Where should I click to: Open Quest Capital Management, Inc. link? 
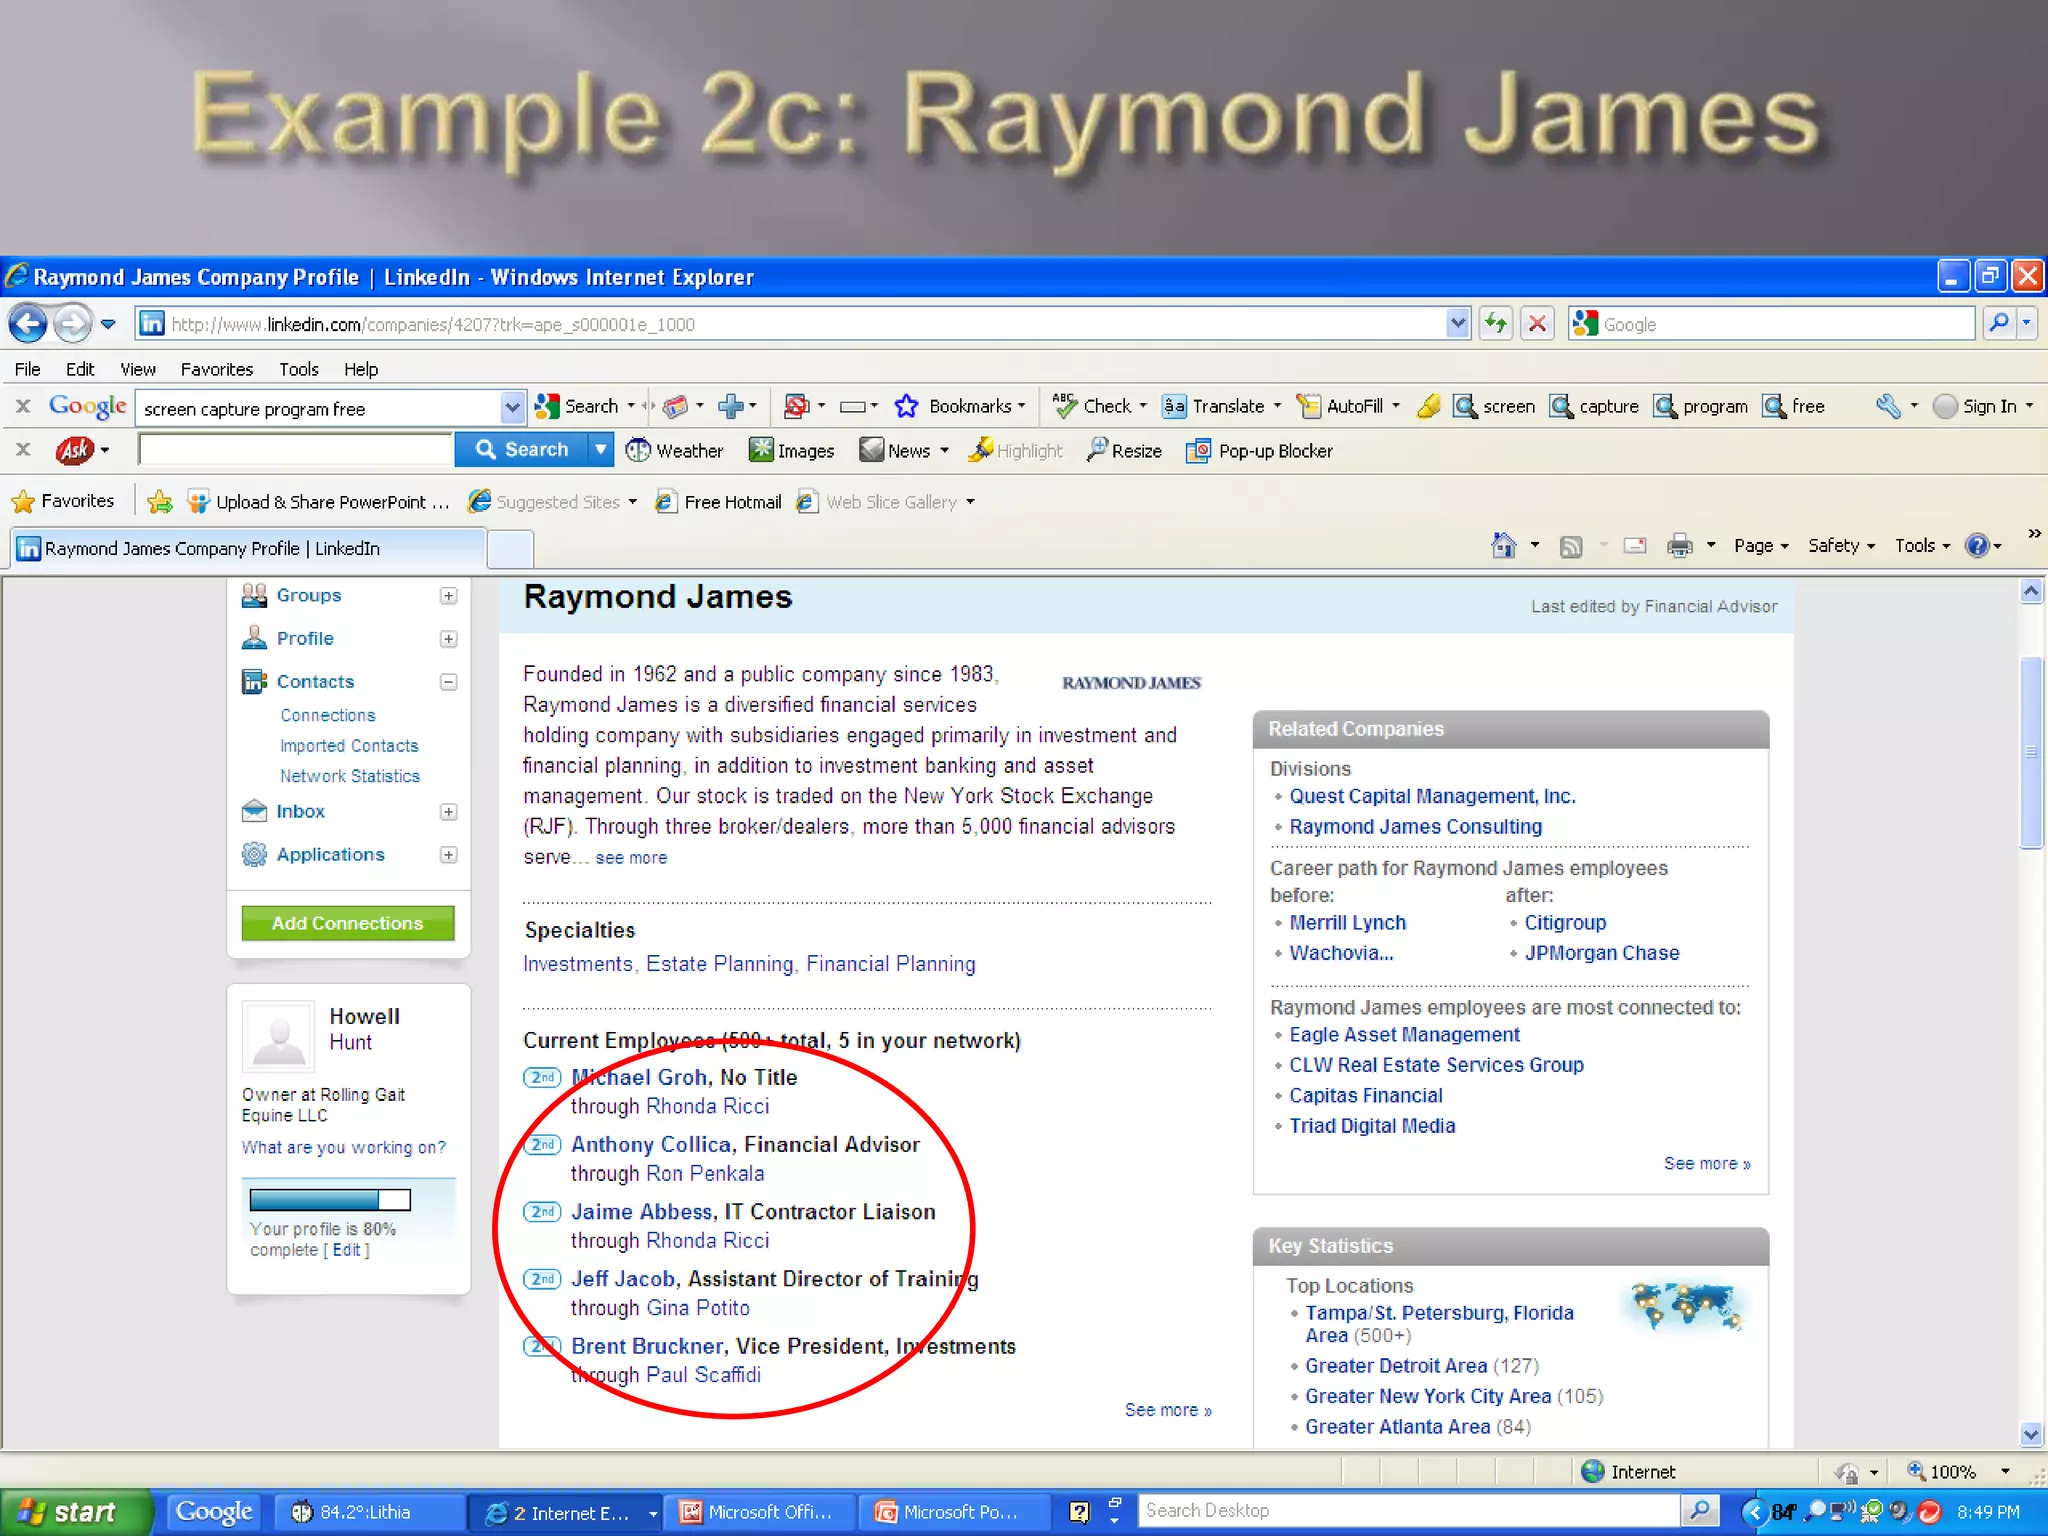(1432, 796)
